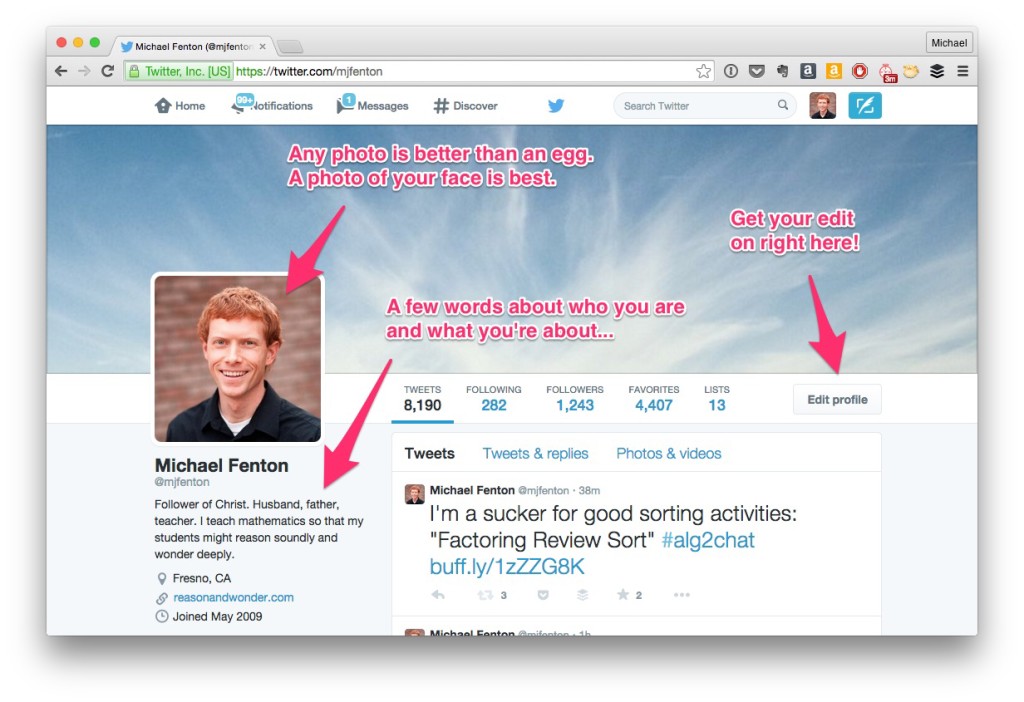Click the Edit profile button
Viewport: 1024px width, 702px height.
tap(836, 398)
